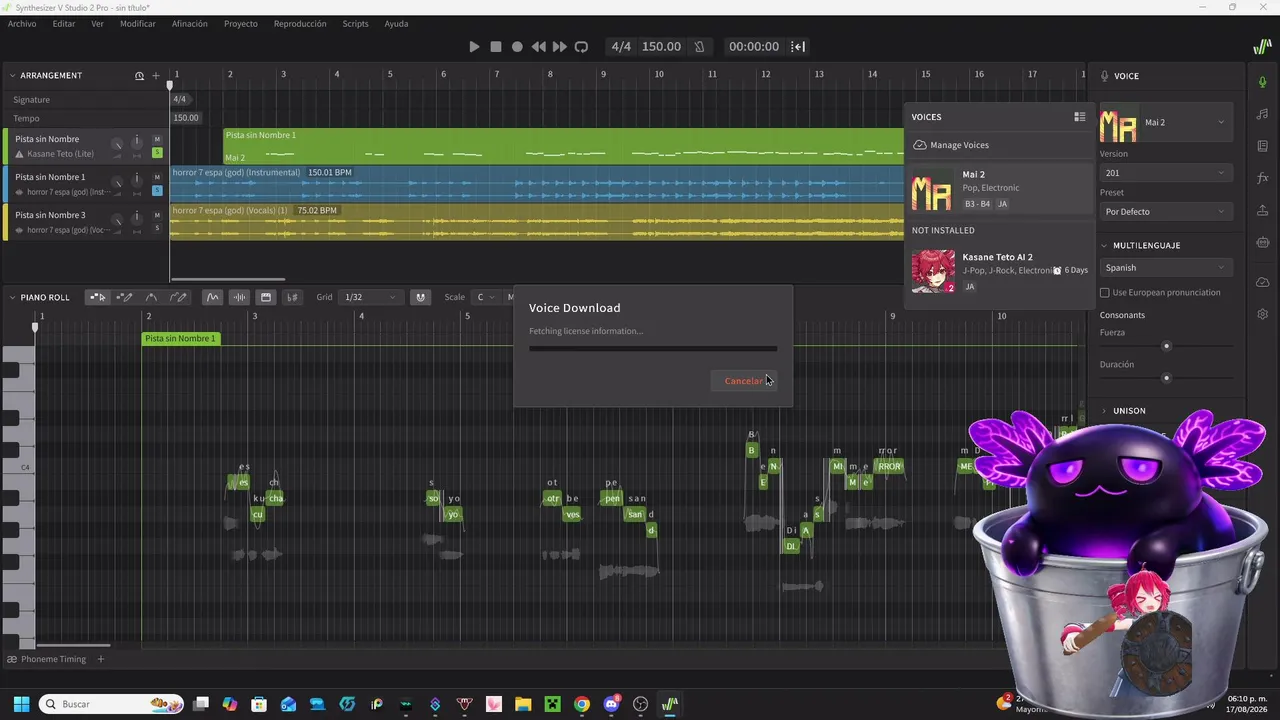
Task: Select the pitch curve pencil tool
Action: point(178,297)
